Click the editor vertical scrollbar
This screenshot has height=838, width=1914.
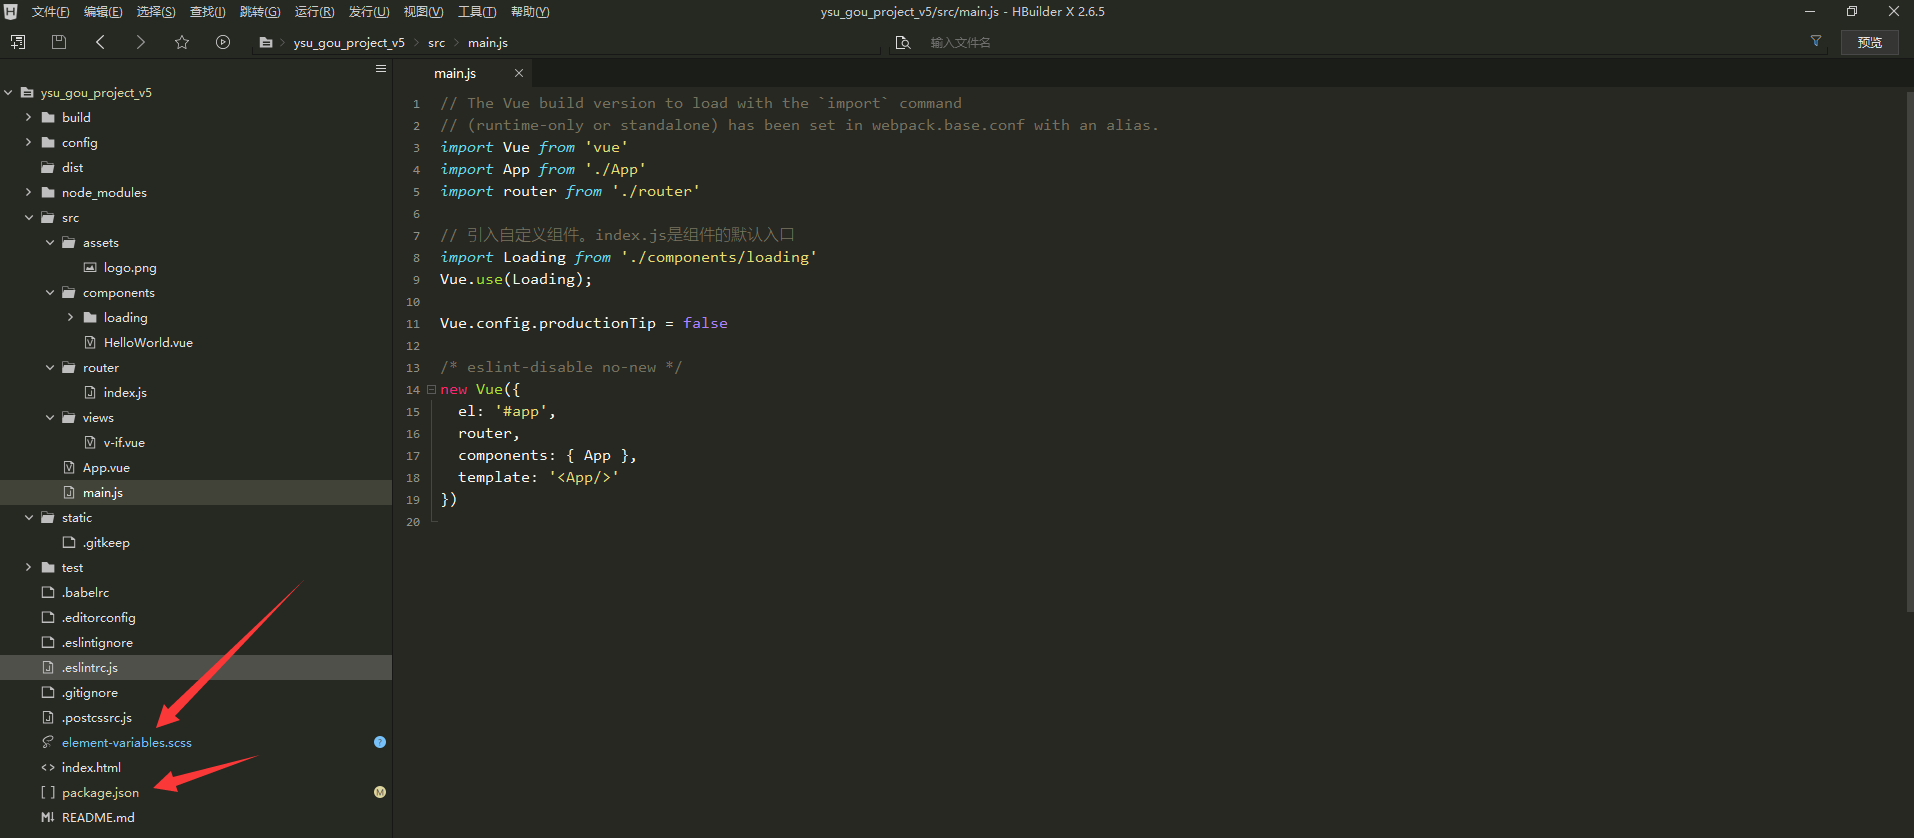click(1908, 350)
